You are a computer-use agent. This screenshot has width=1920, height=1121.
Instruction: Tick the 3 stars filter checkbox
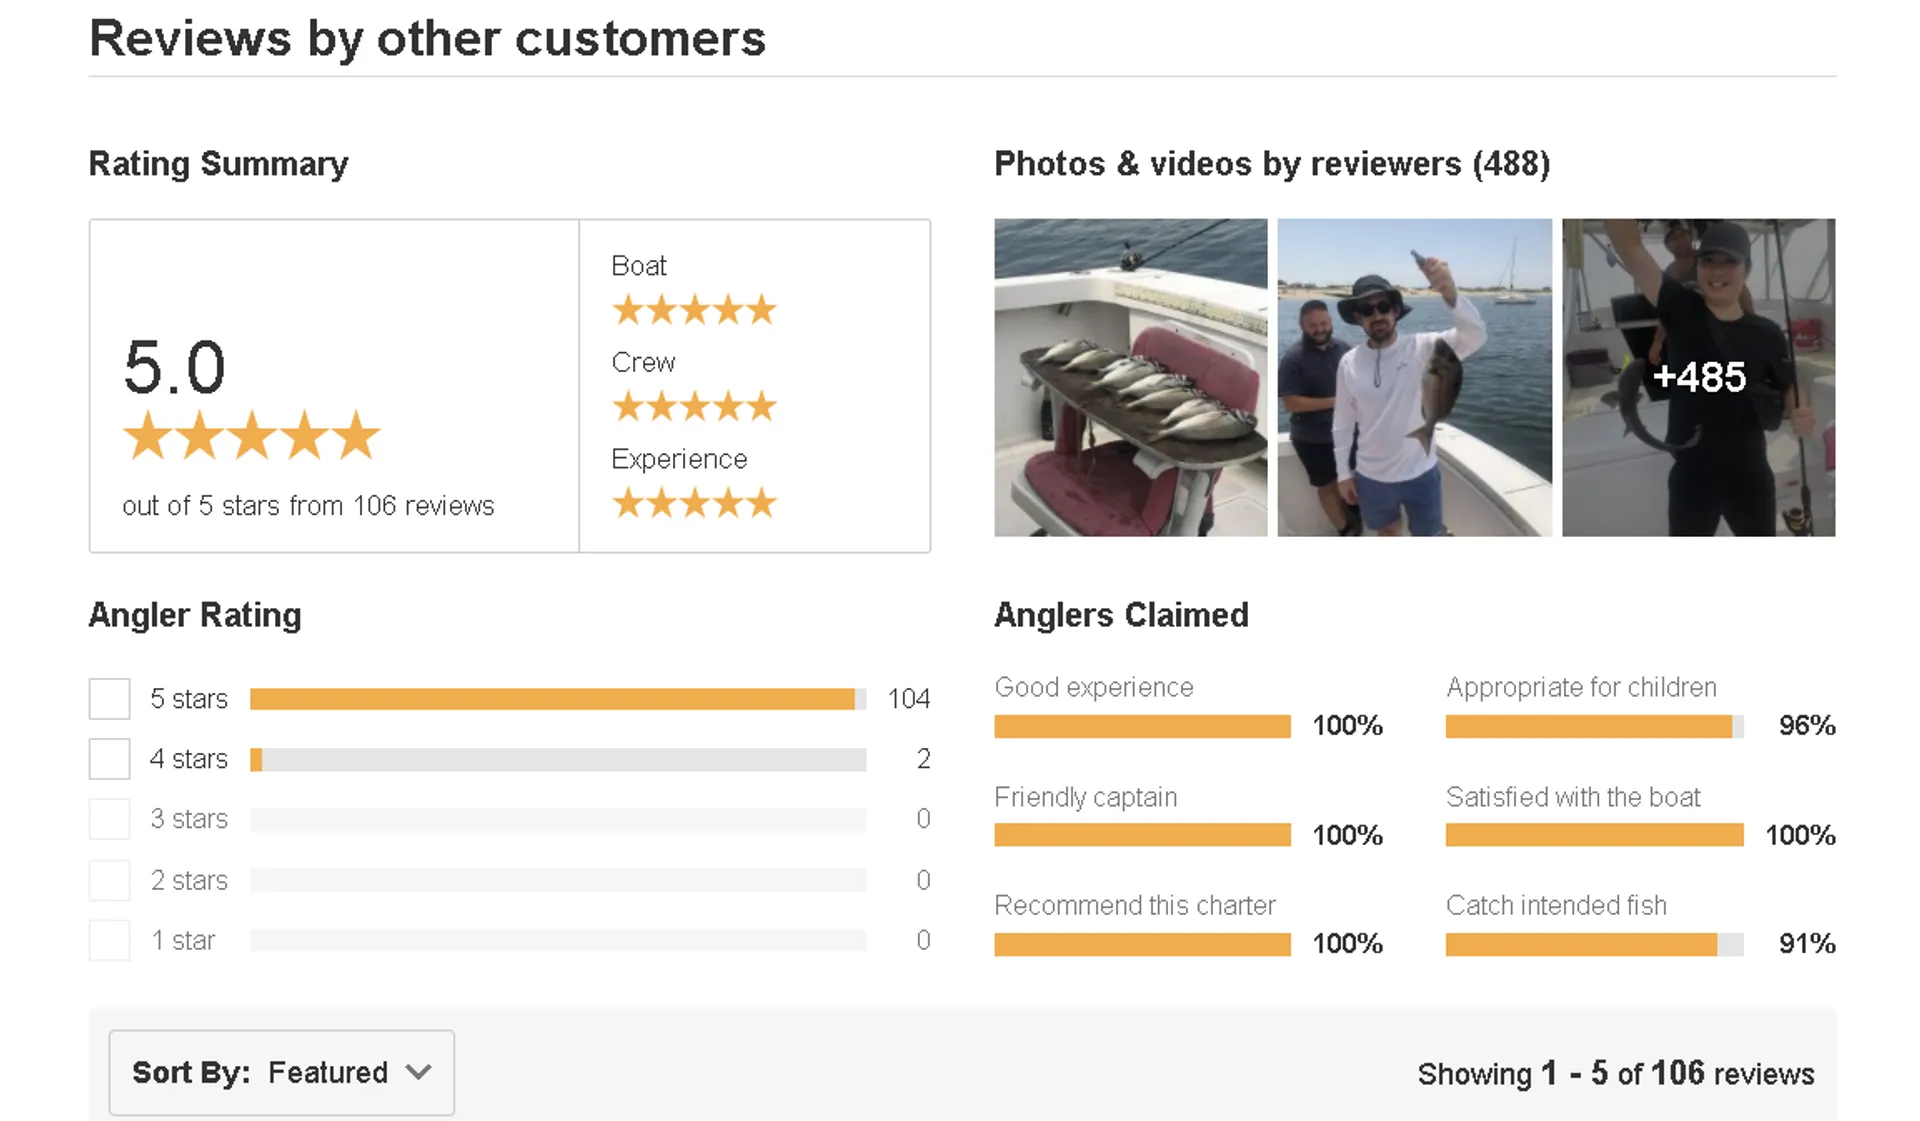click(109, 819)
